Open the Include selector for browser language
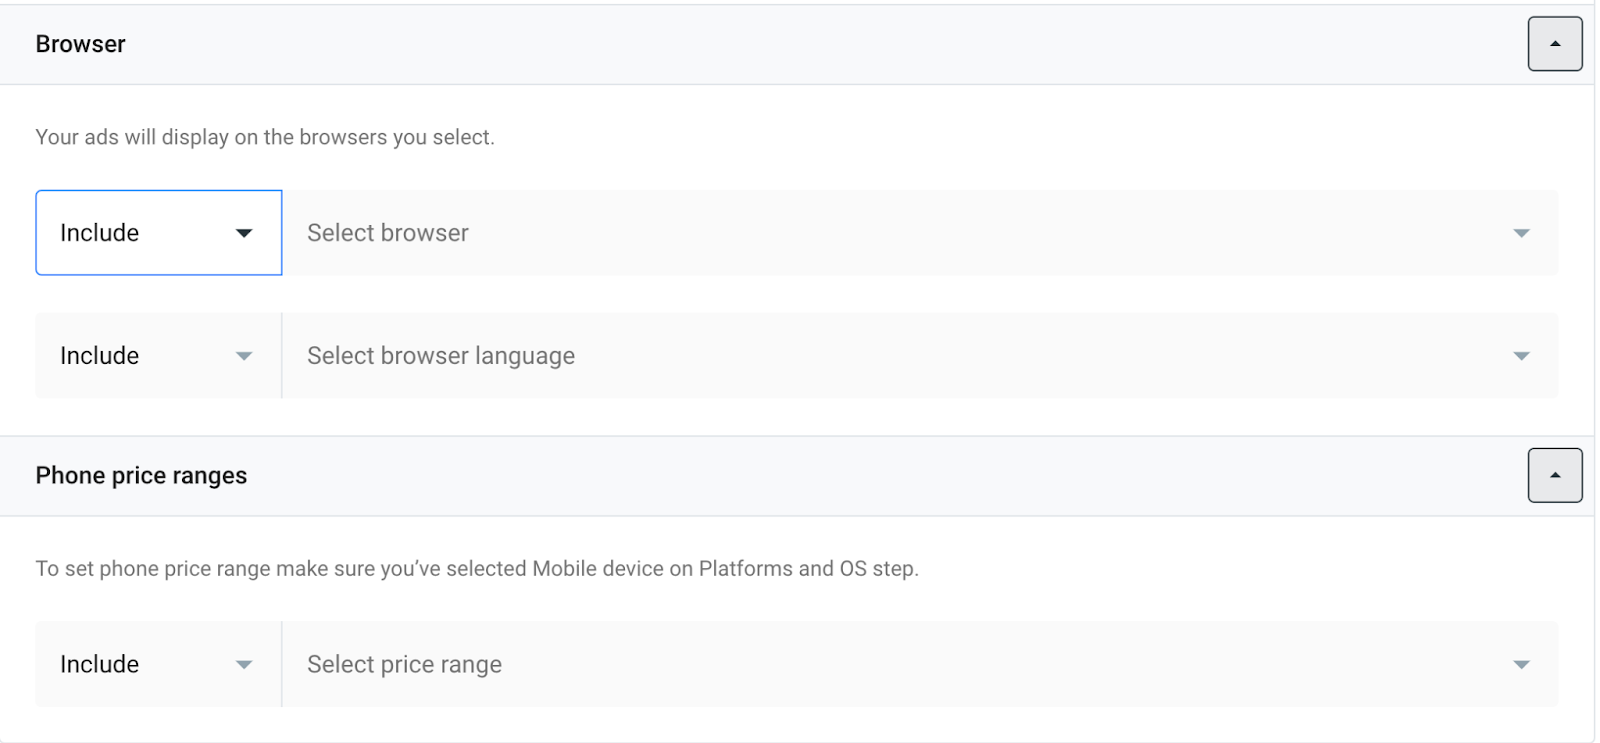This screenshot has height=743, width=1600. click(x=158, y=356)
